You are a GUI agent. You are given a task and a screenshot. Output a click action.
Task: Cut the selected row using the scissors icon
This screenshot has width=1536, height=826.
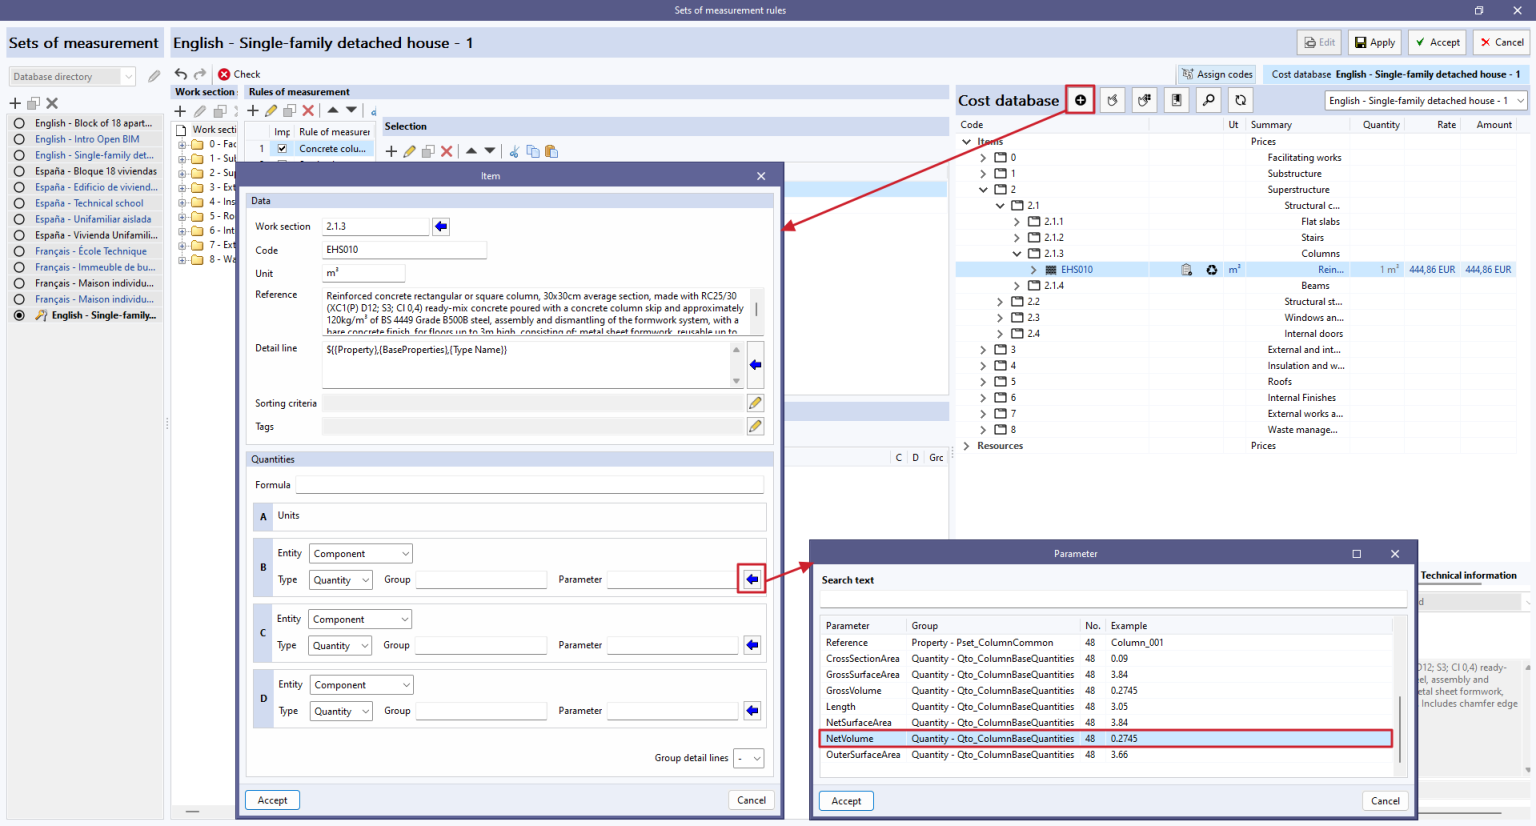click(514, 151)
